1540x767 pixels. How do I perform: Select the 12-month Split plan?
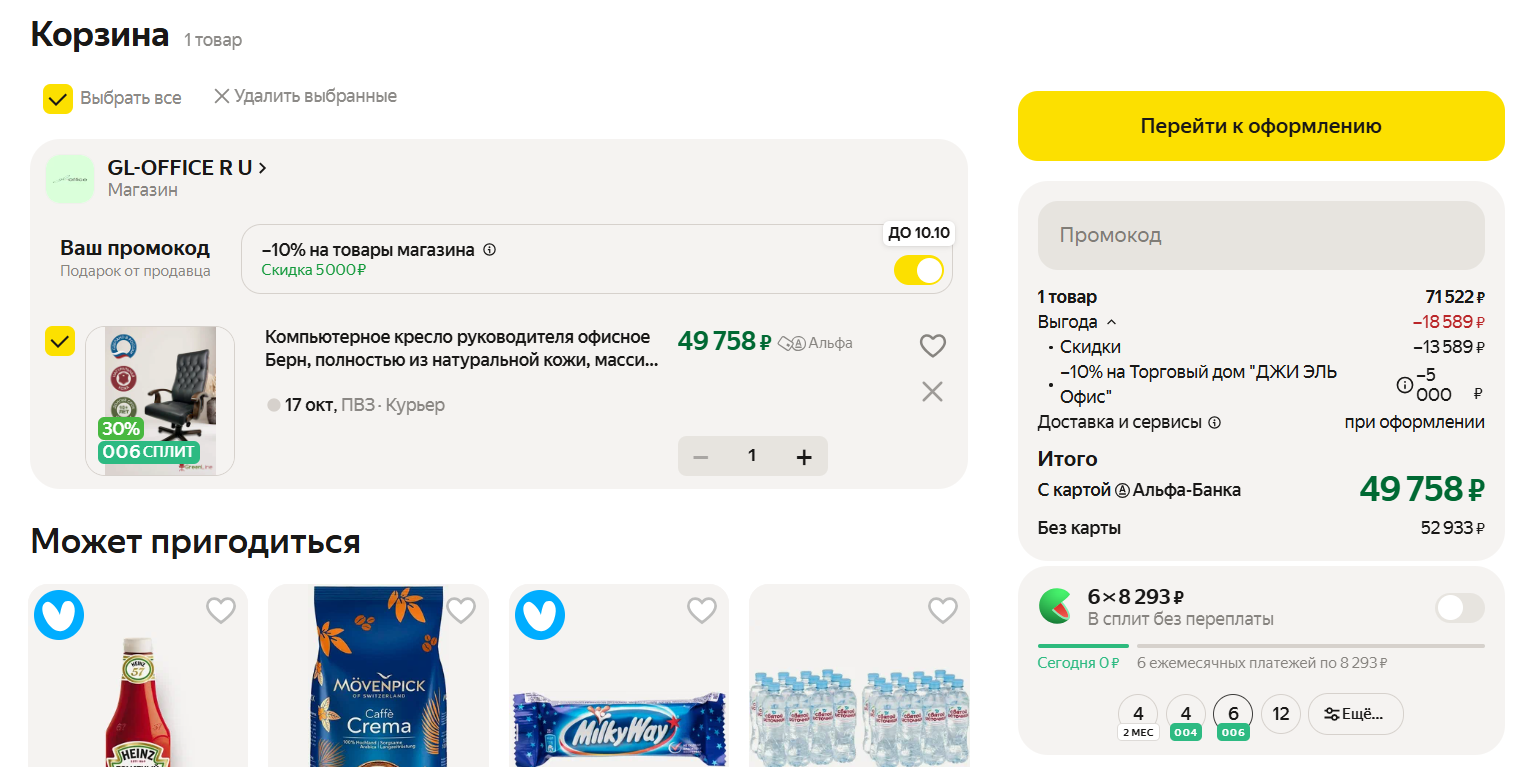pyautogui.click(x=1281, y=714)
